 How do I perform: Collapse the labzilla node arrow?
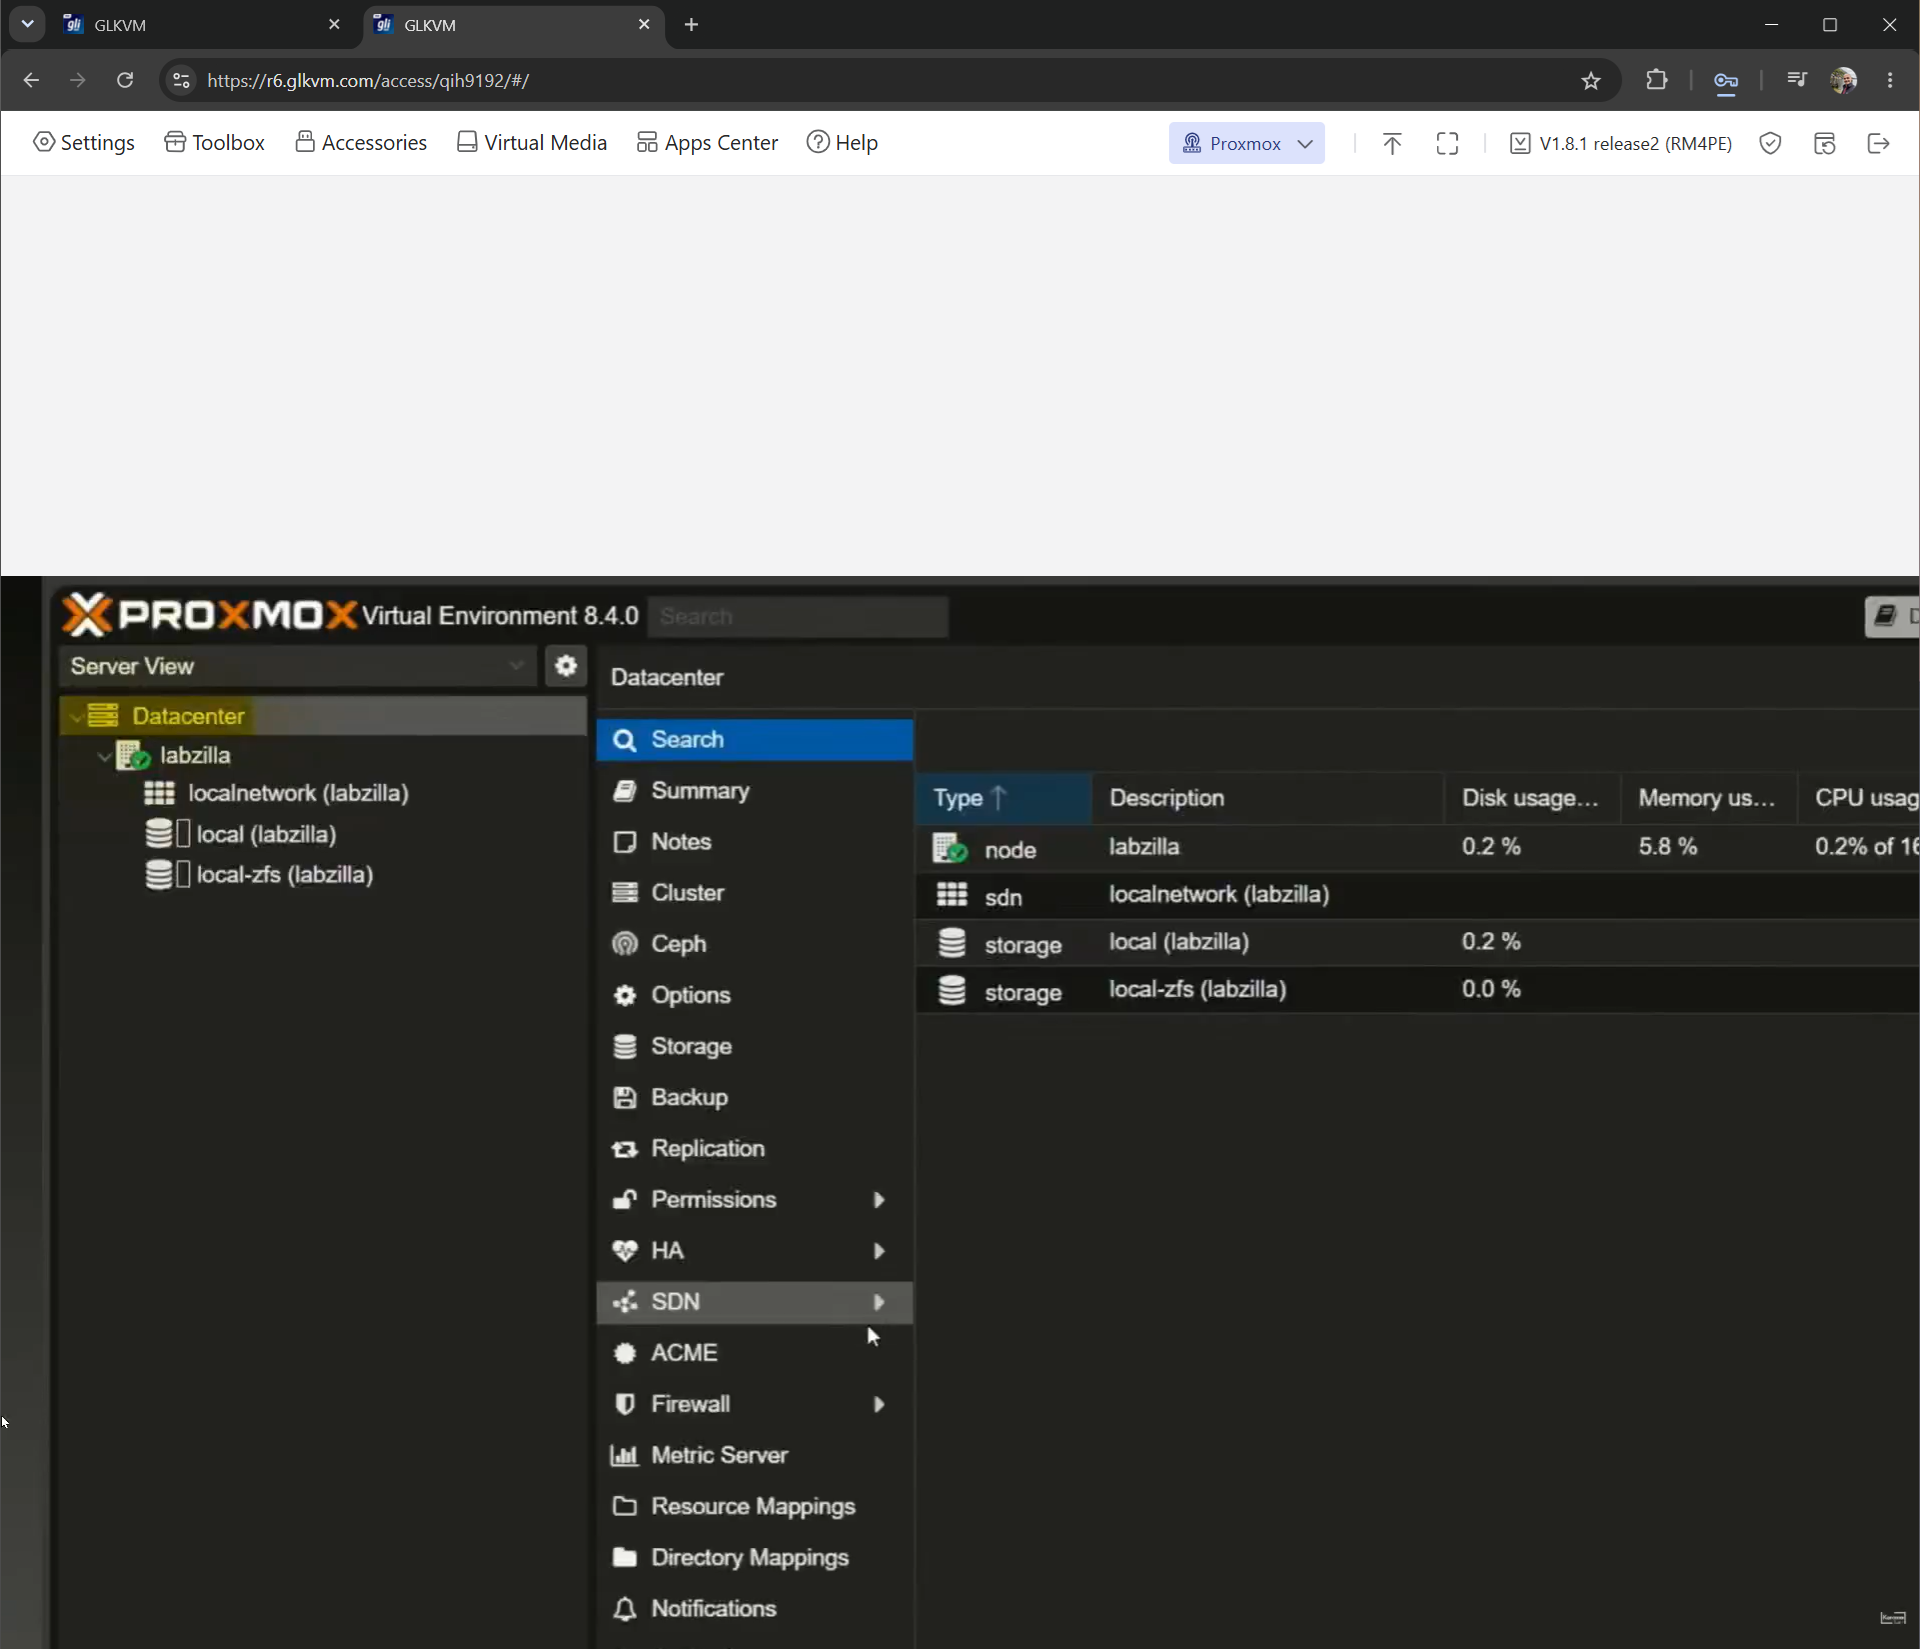point(104,756)
